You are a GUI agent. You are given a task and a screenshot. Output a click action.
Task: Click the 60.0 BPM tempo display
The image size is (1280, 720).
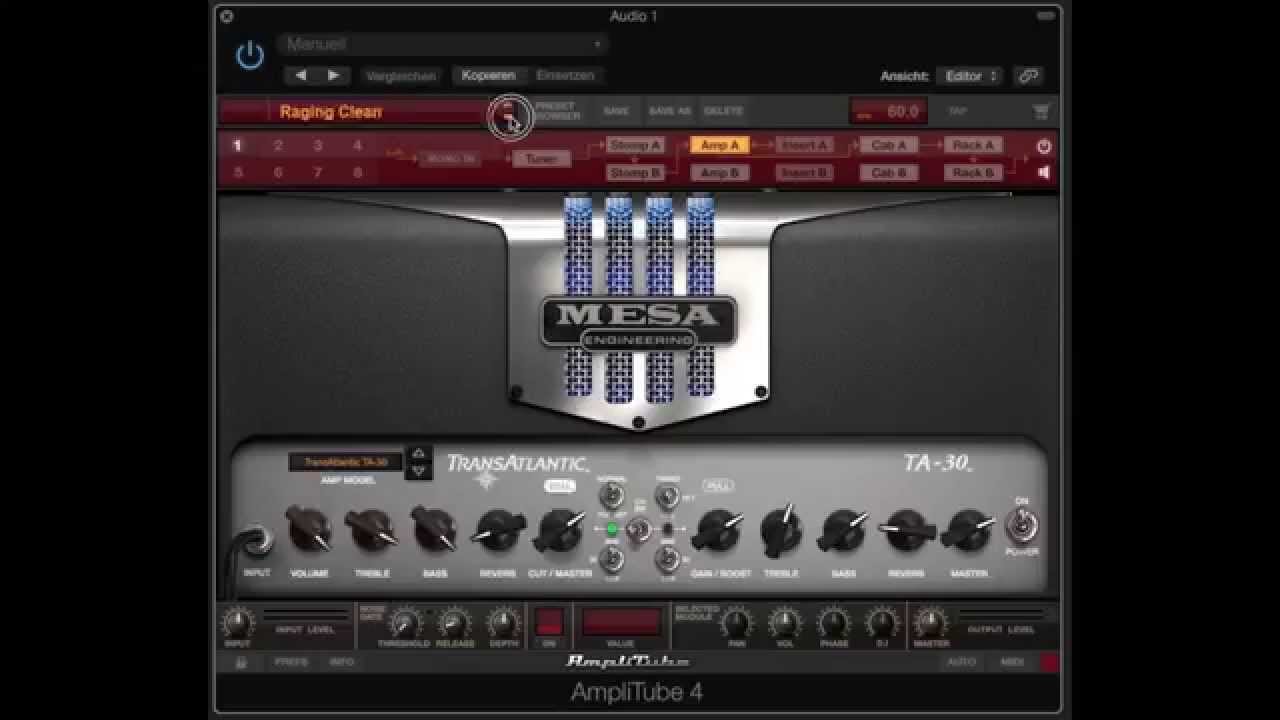pyautogui.click(x=888, y=112)
